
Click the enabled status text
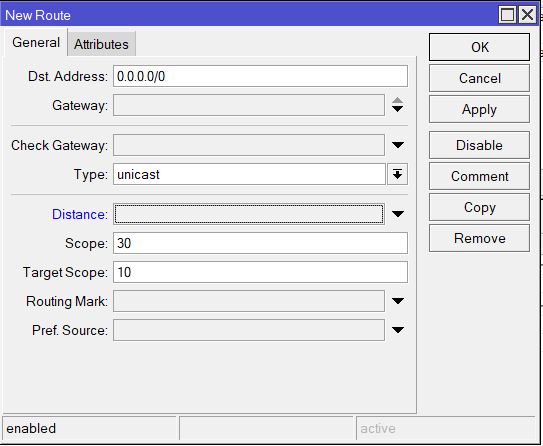coord(31,429)
